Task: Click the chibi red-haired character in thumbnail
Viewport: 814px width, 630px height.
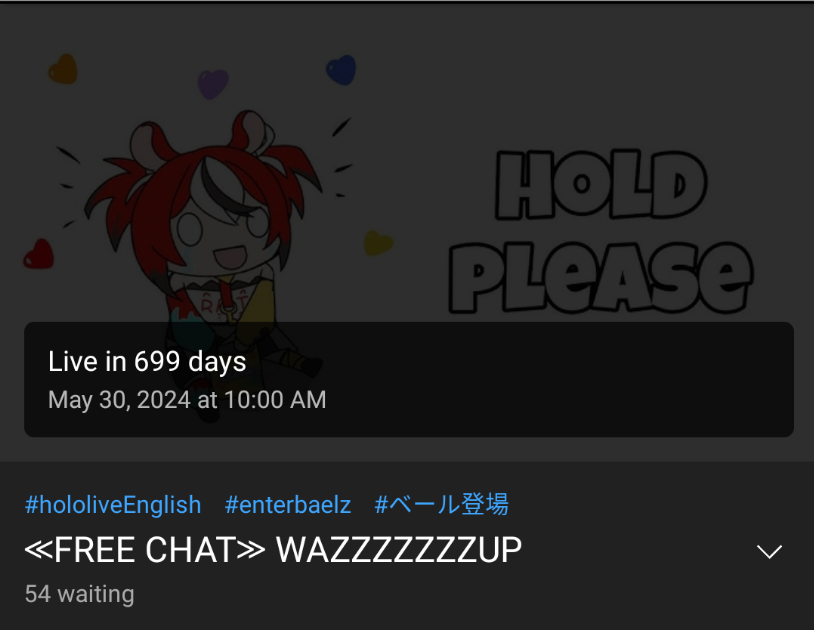Action: click(208, 244)
